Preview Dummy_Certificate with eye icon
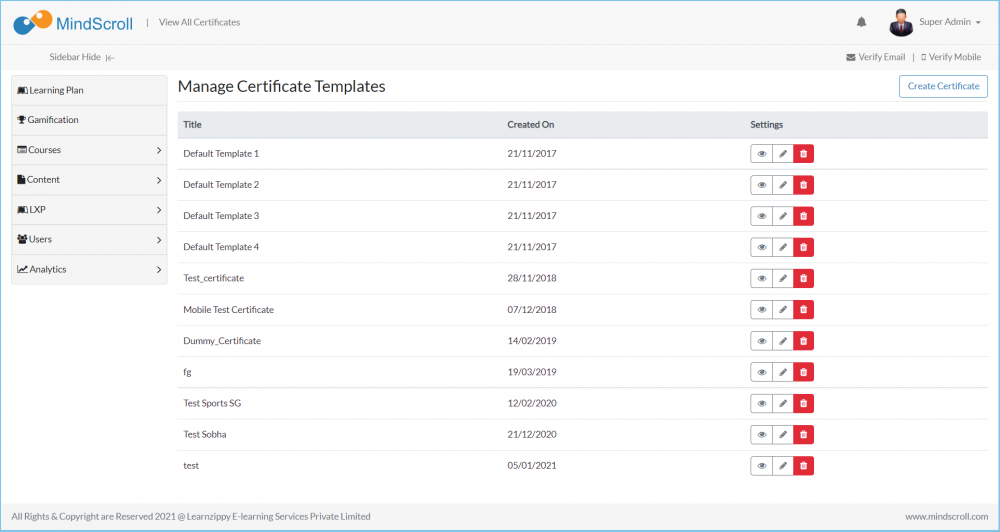The height and width of the screenshot is (532, 1000). (761, 341)
